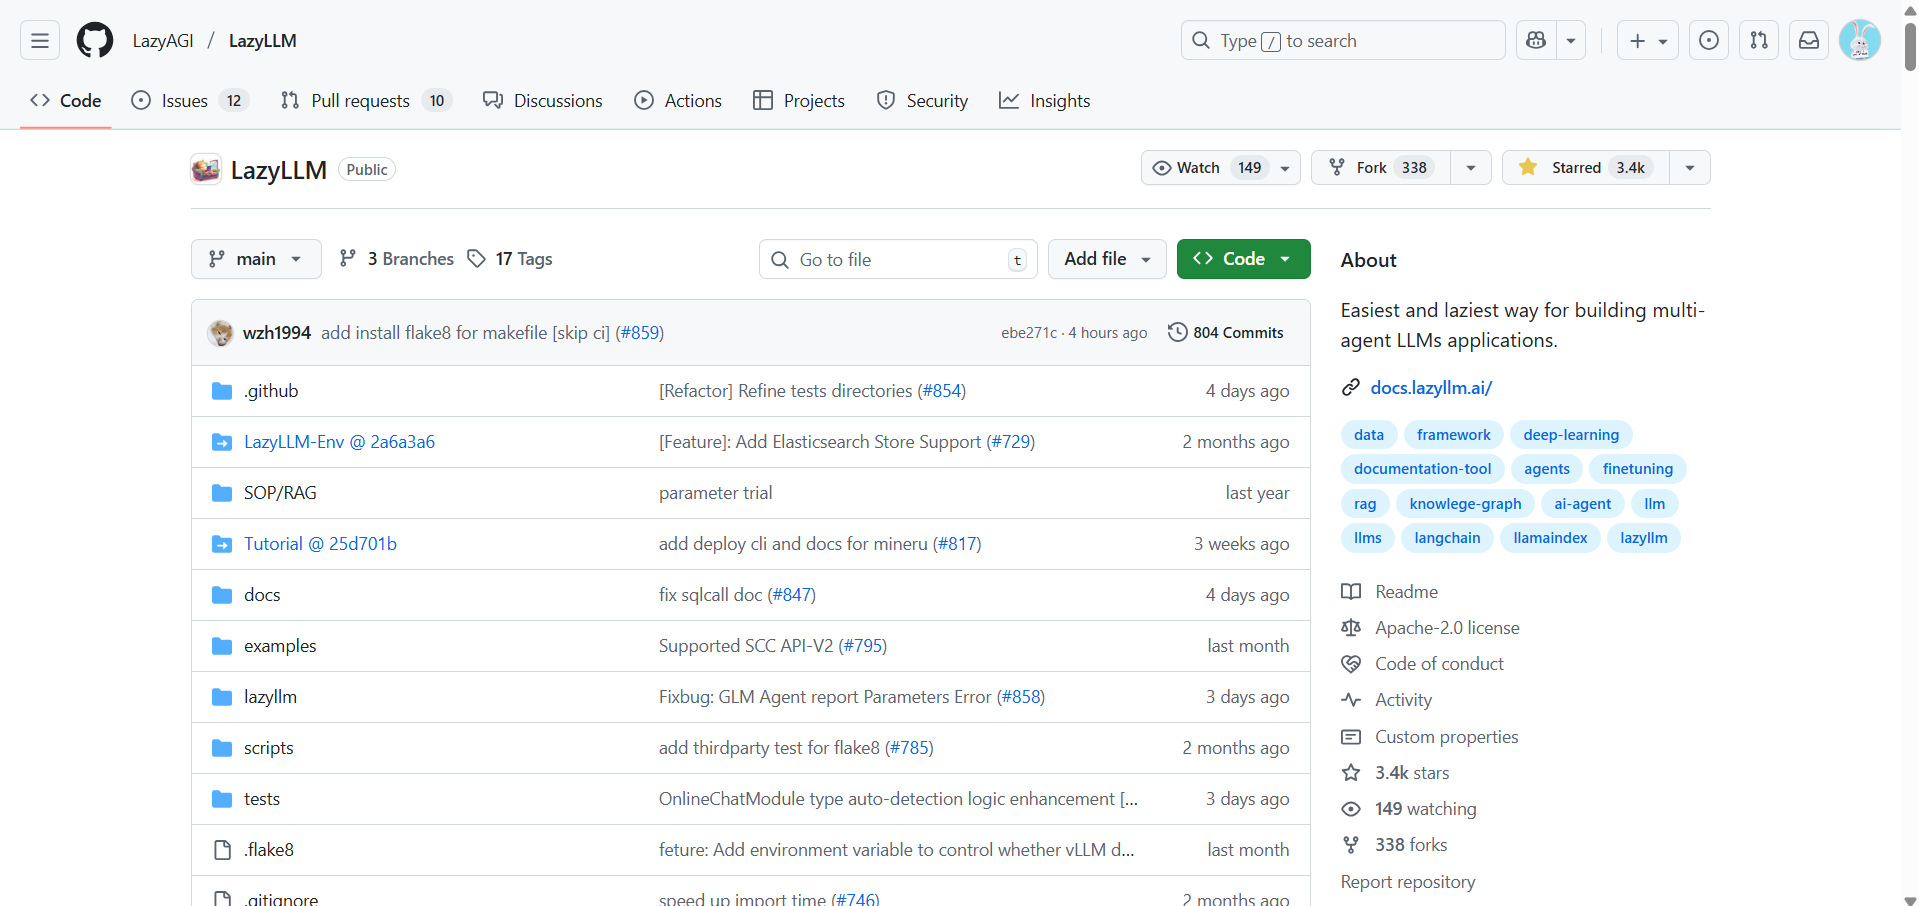Open the Copilot dropdown arrow
This screenshot has width=1919, height=906.
(1571, 41)
